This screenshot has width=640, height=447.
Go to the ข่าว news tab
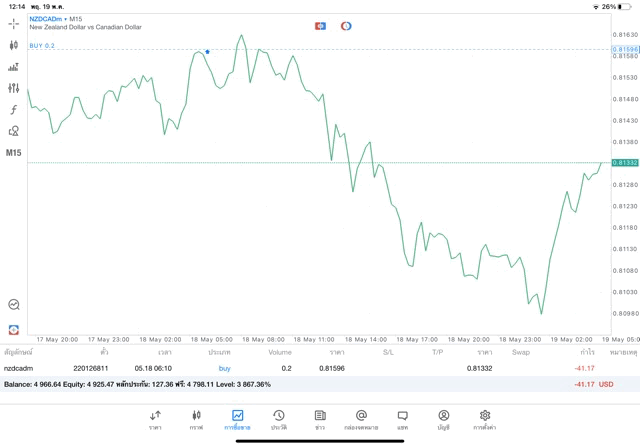click(319, 420)
